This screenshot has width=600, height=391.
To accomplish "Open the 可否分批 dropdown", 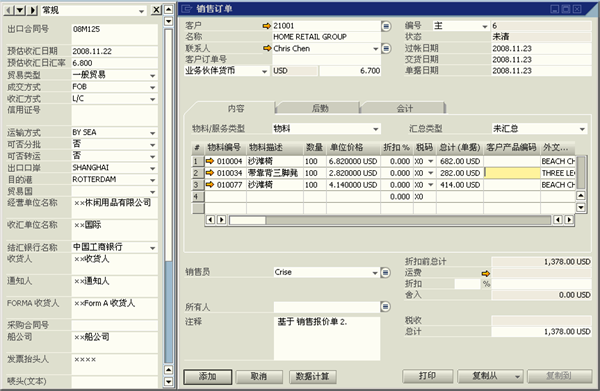I will click(153, 145).
